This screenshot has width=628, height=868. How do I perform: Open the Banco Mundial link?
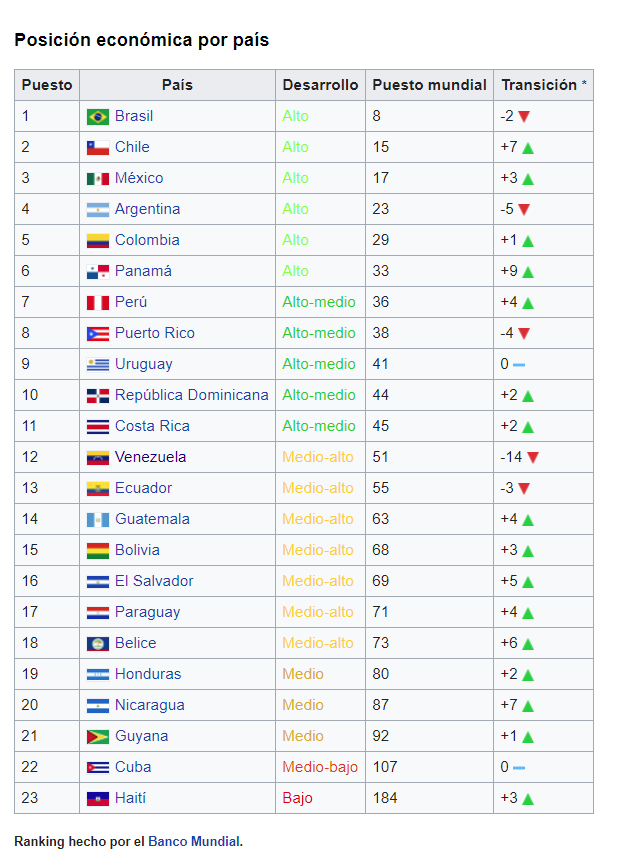[194, 841]
